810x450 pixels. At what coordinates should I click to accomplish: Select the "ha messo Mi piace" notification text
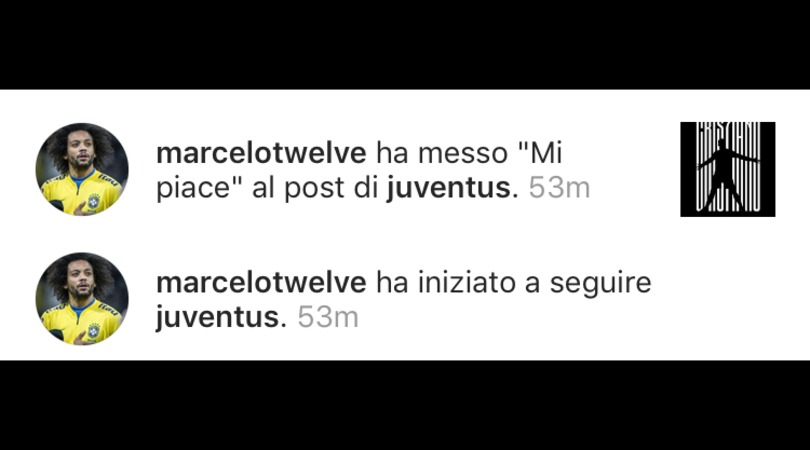(x=373, y=170)
